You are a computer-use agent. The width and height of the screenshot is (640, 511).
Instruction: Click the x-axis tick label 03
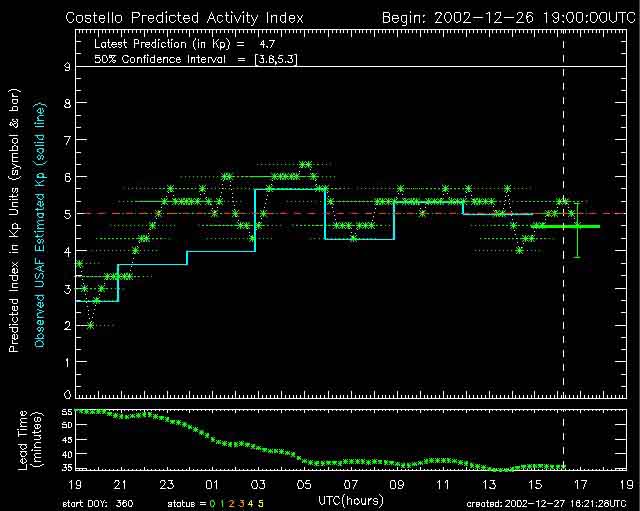[x=257, y=483]
